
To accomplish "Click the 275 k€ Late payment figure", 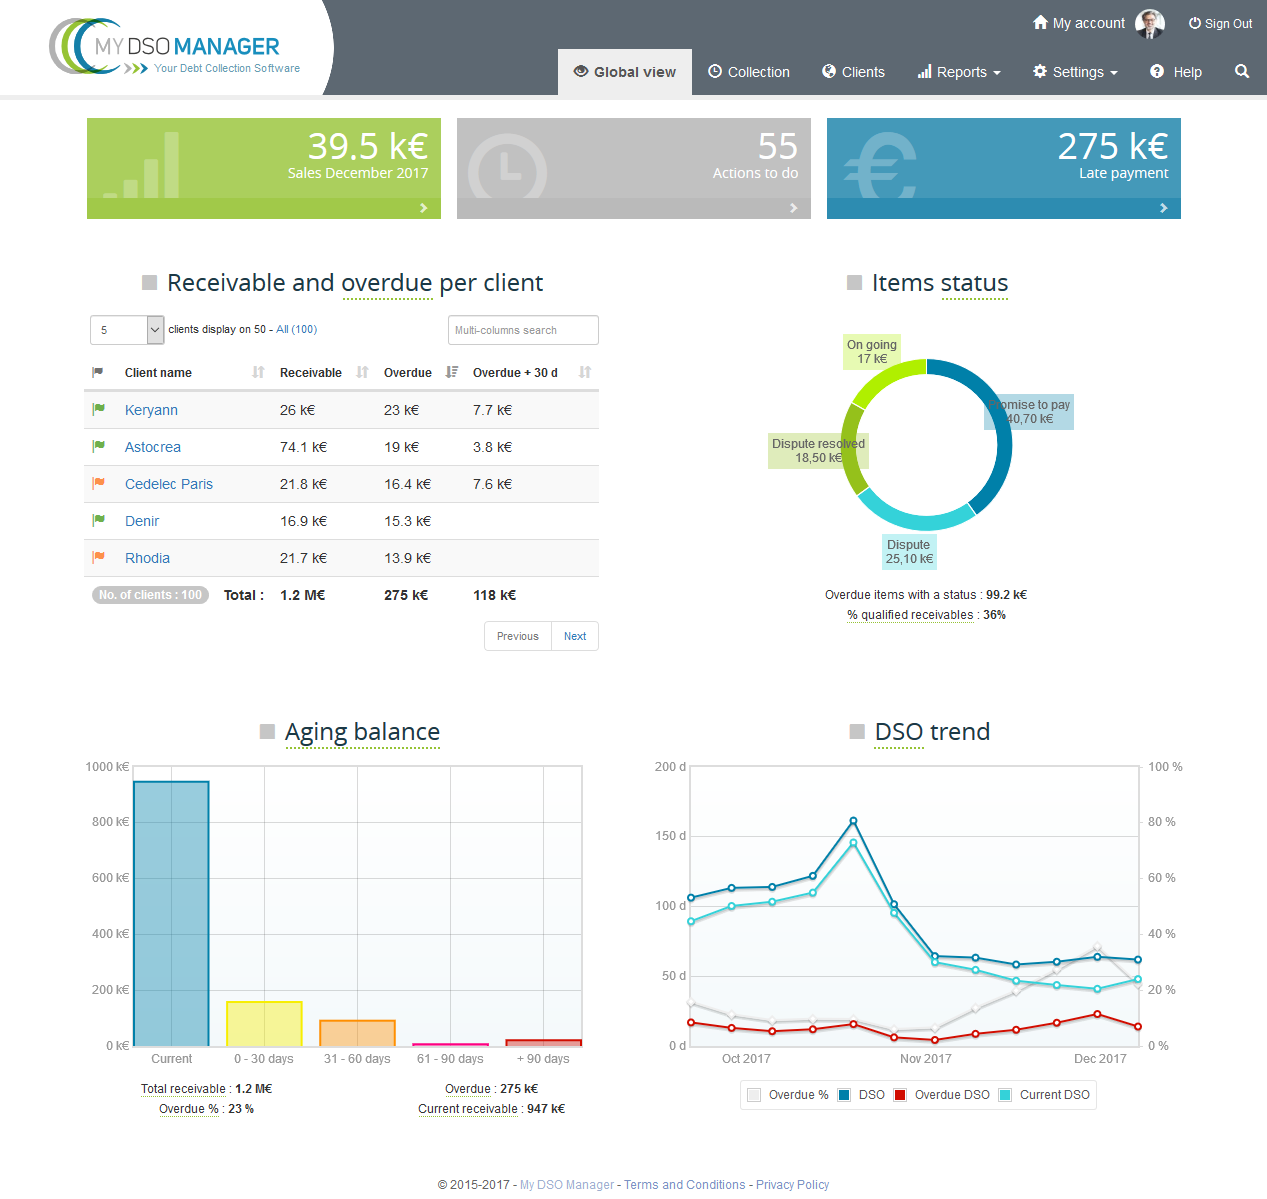I will pyautogui.click(x=1112, y=147).
